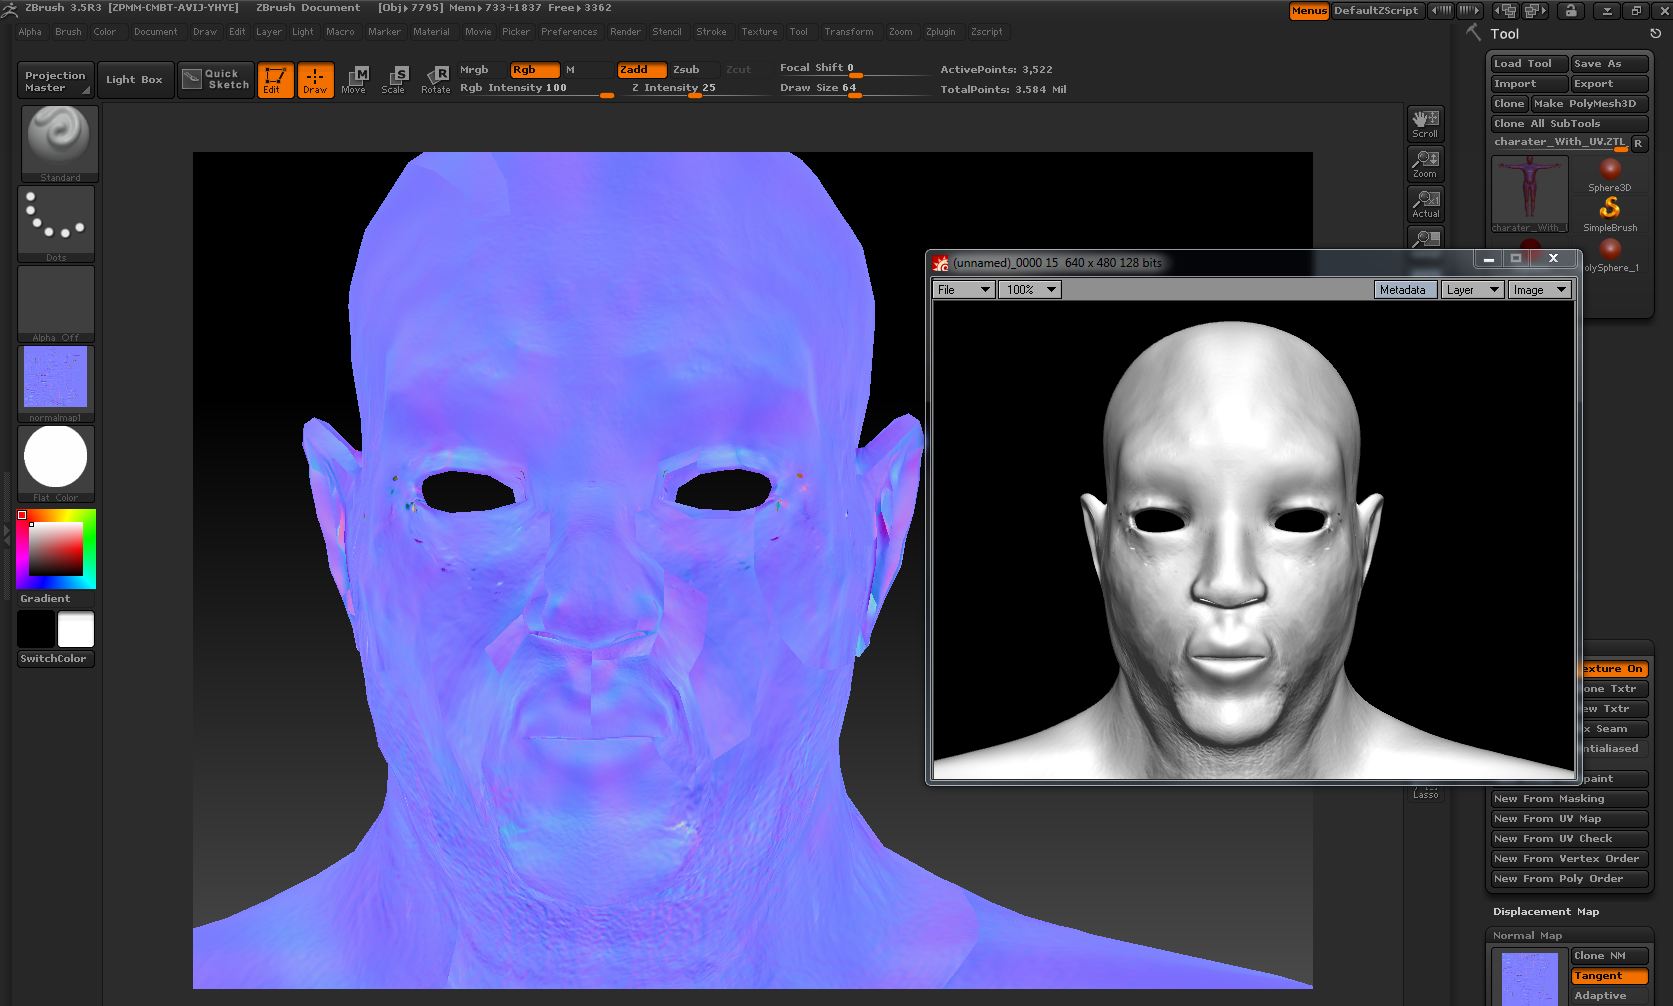Image resolution: width=1673 pixels, height=1006 pixels.
Task: Toggle Texture On in Tool palette
Action: (x=1612, y=669)
